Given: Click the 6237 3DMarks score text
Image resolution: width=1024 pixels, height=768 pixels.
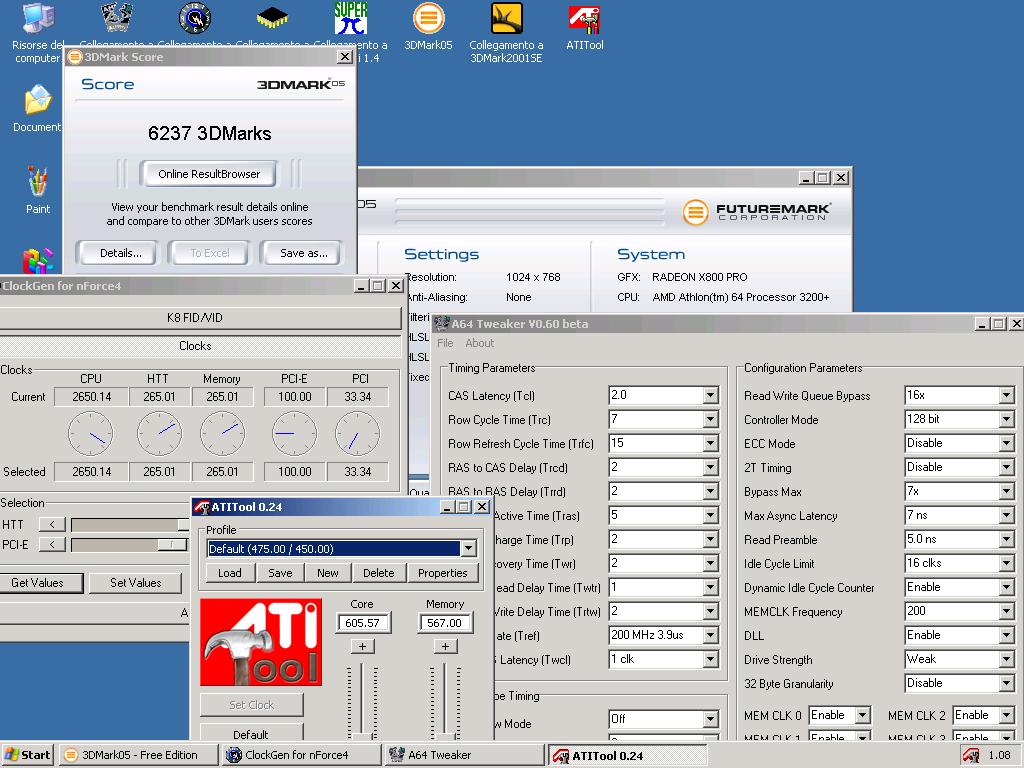Looking at the screenshot, I should (x=210, y=133).
